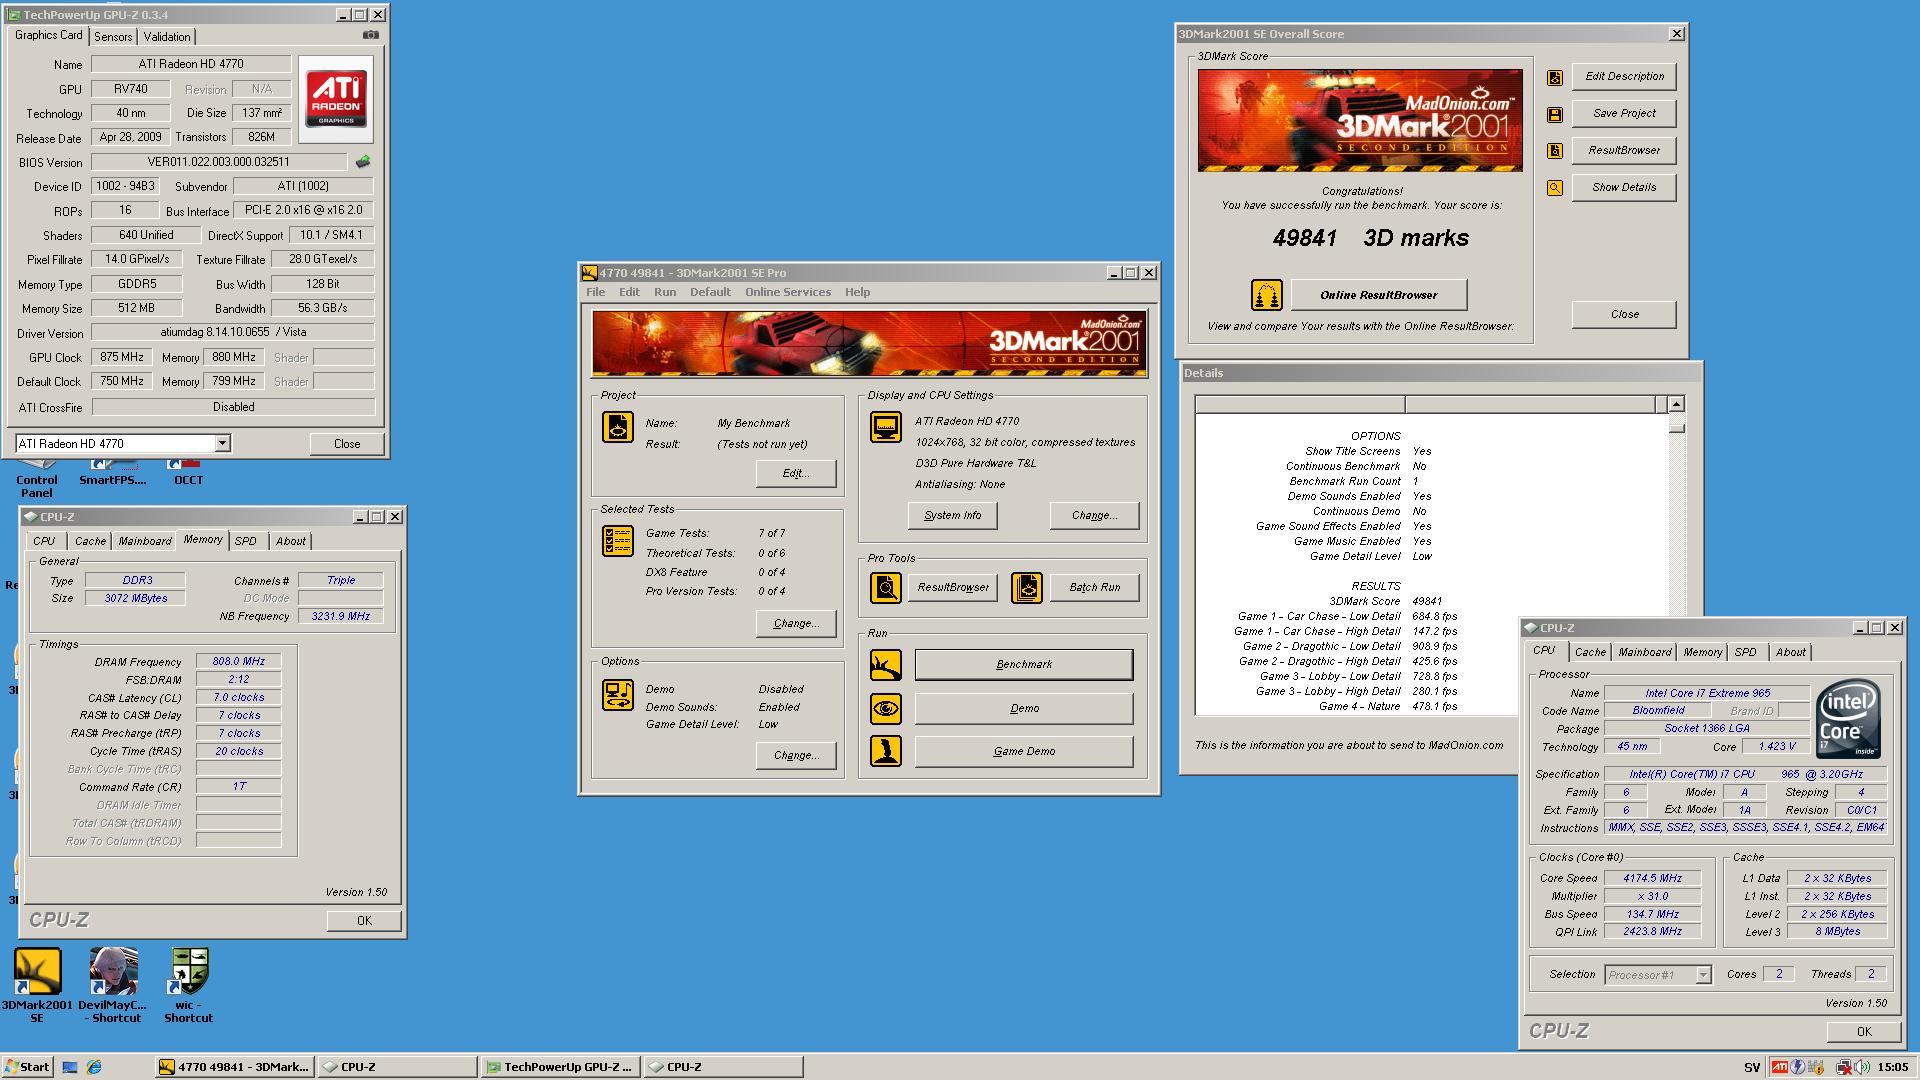1920x1080 pixels.
Task: Open the Run menu in 3DMark2001
Action: point(665,292)
